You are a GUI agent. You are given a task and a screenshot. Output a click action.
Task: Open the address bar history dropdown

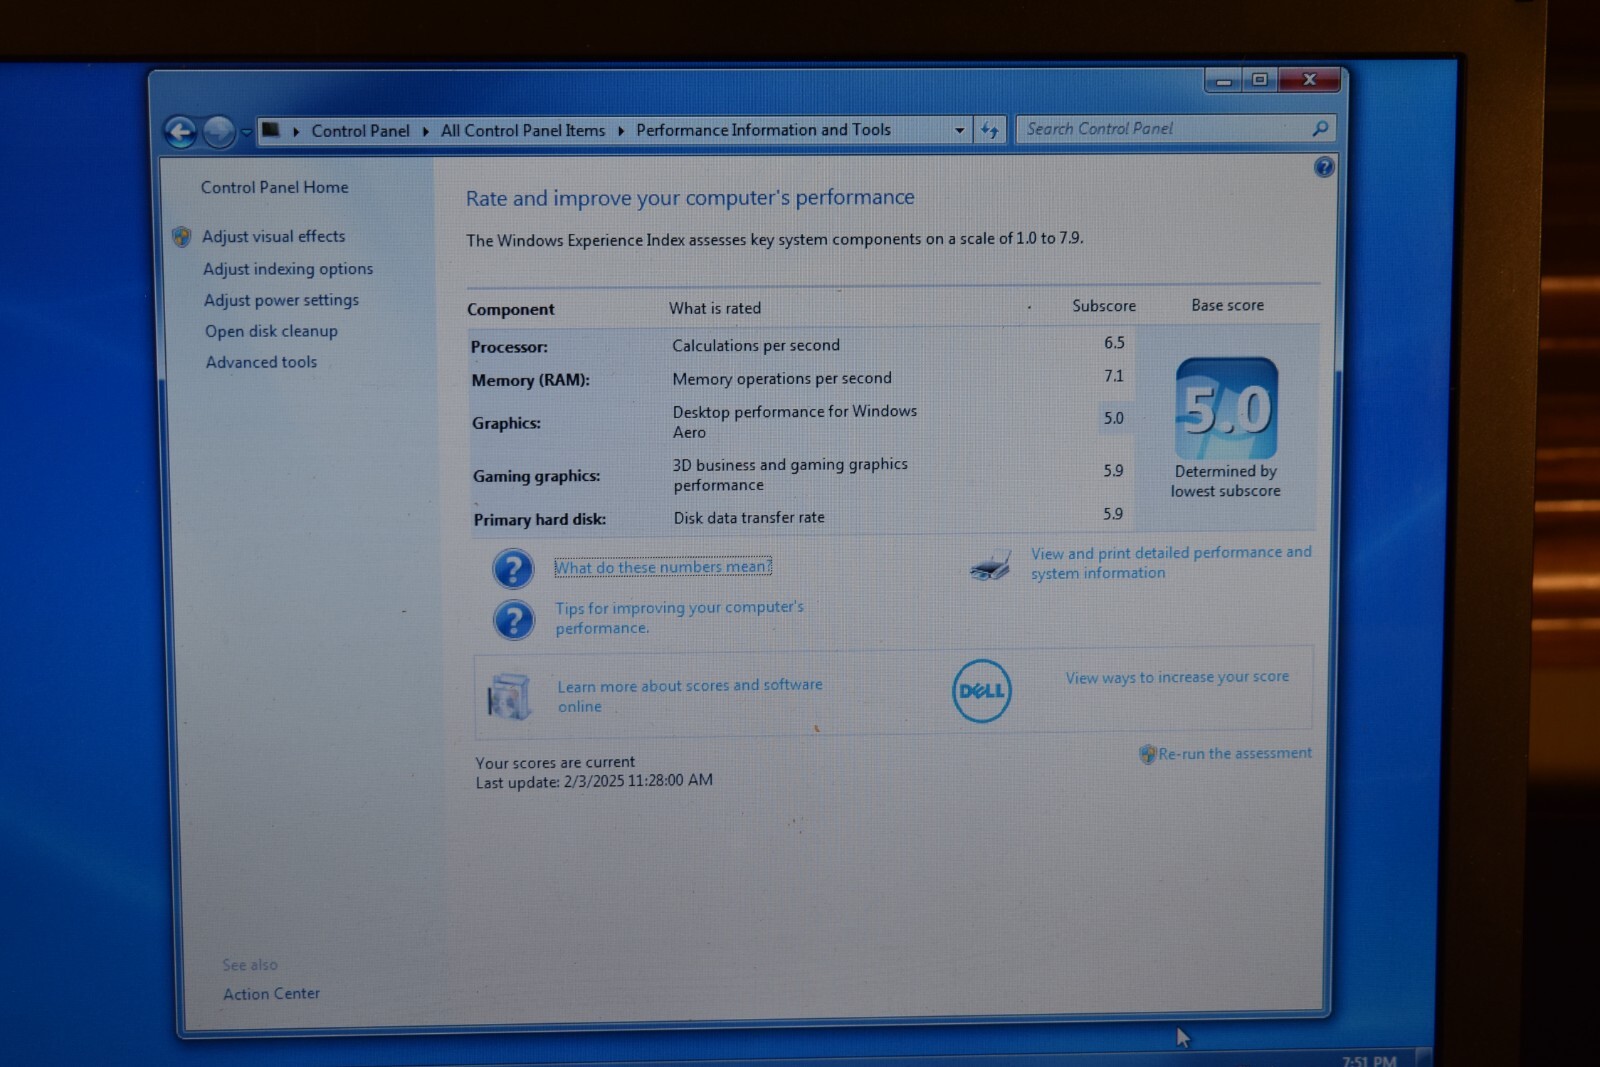959,130
